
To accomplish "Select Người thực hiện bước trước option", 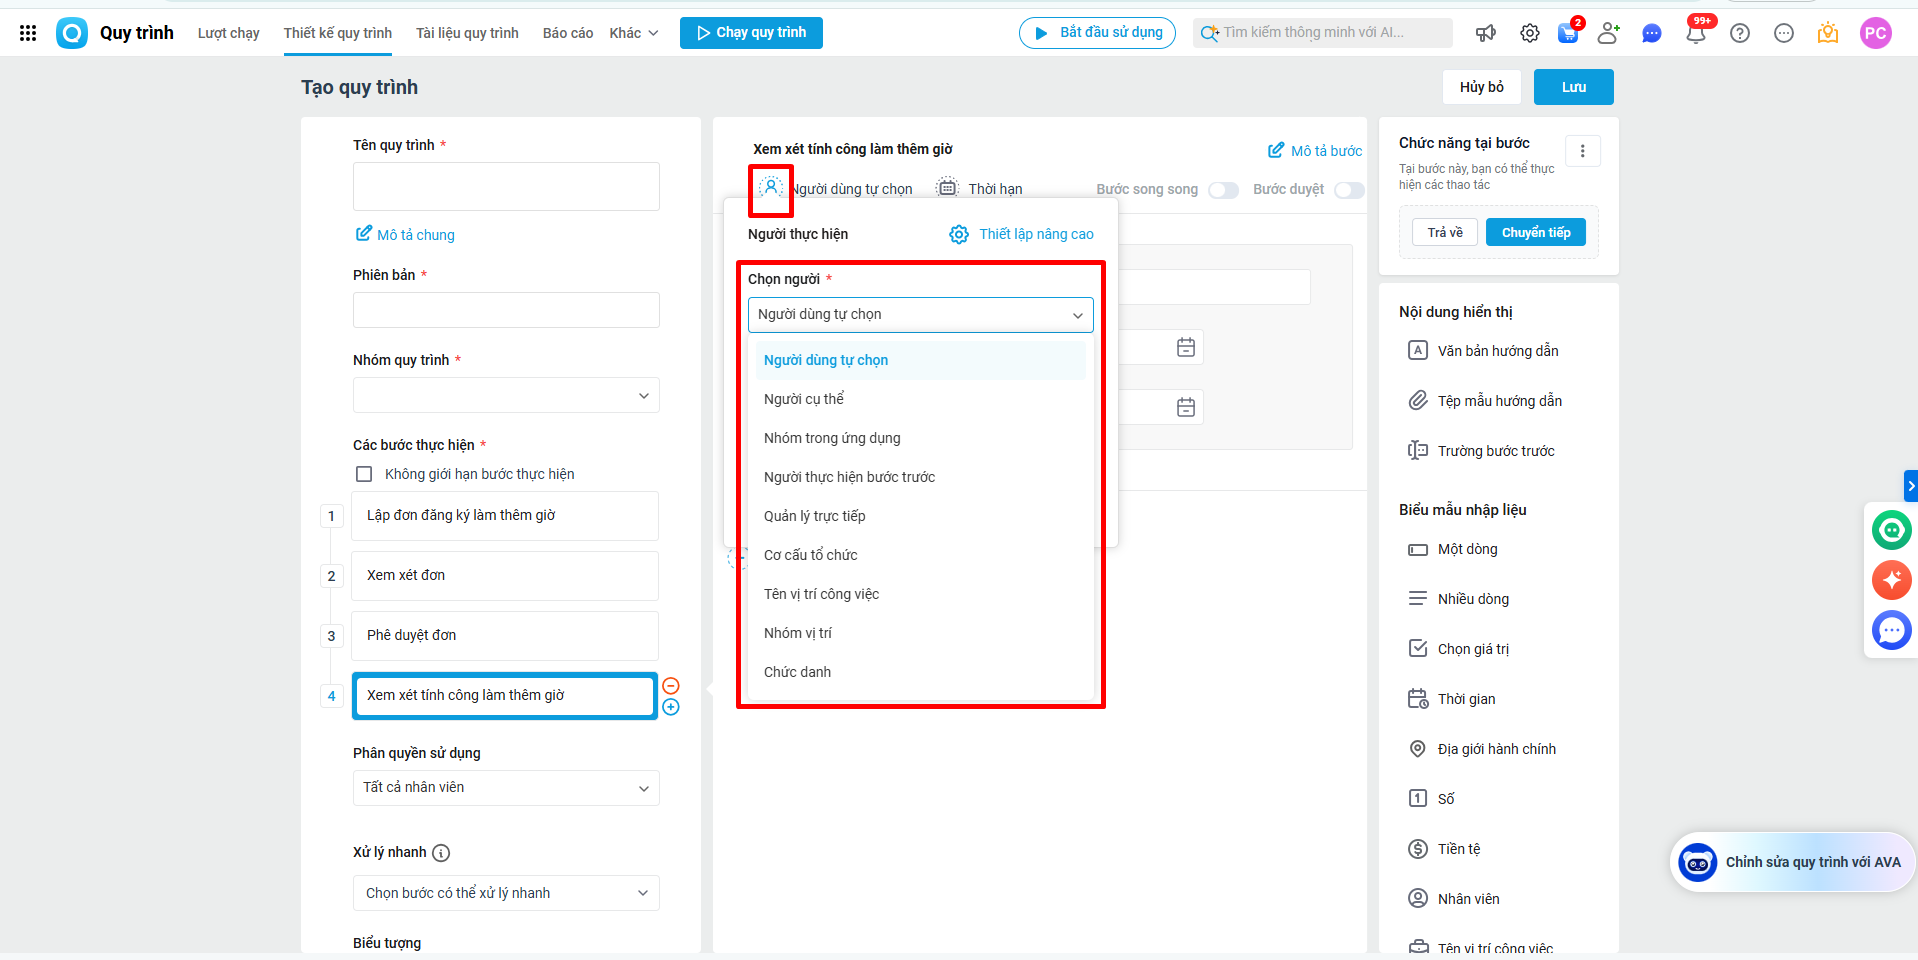I will click(921, 477).
